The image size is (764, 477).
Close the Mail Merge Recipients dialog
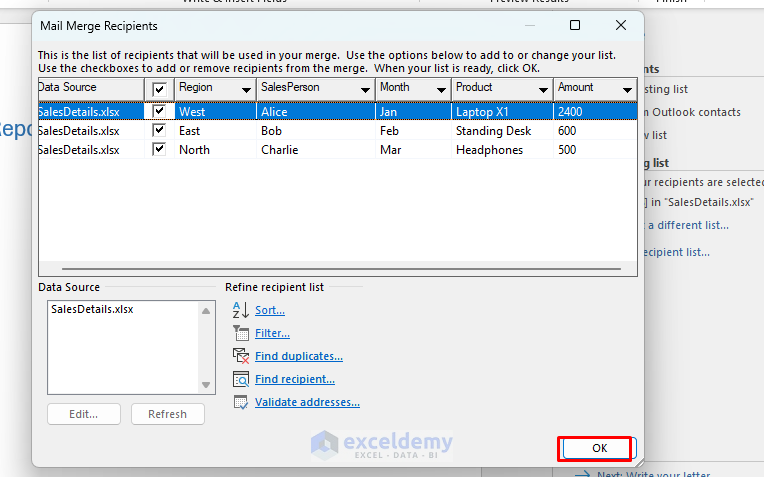click(621, 25)
